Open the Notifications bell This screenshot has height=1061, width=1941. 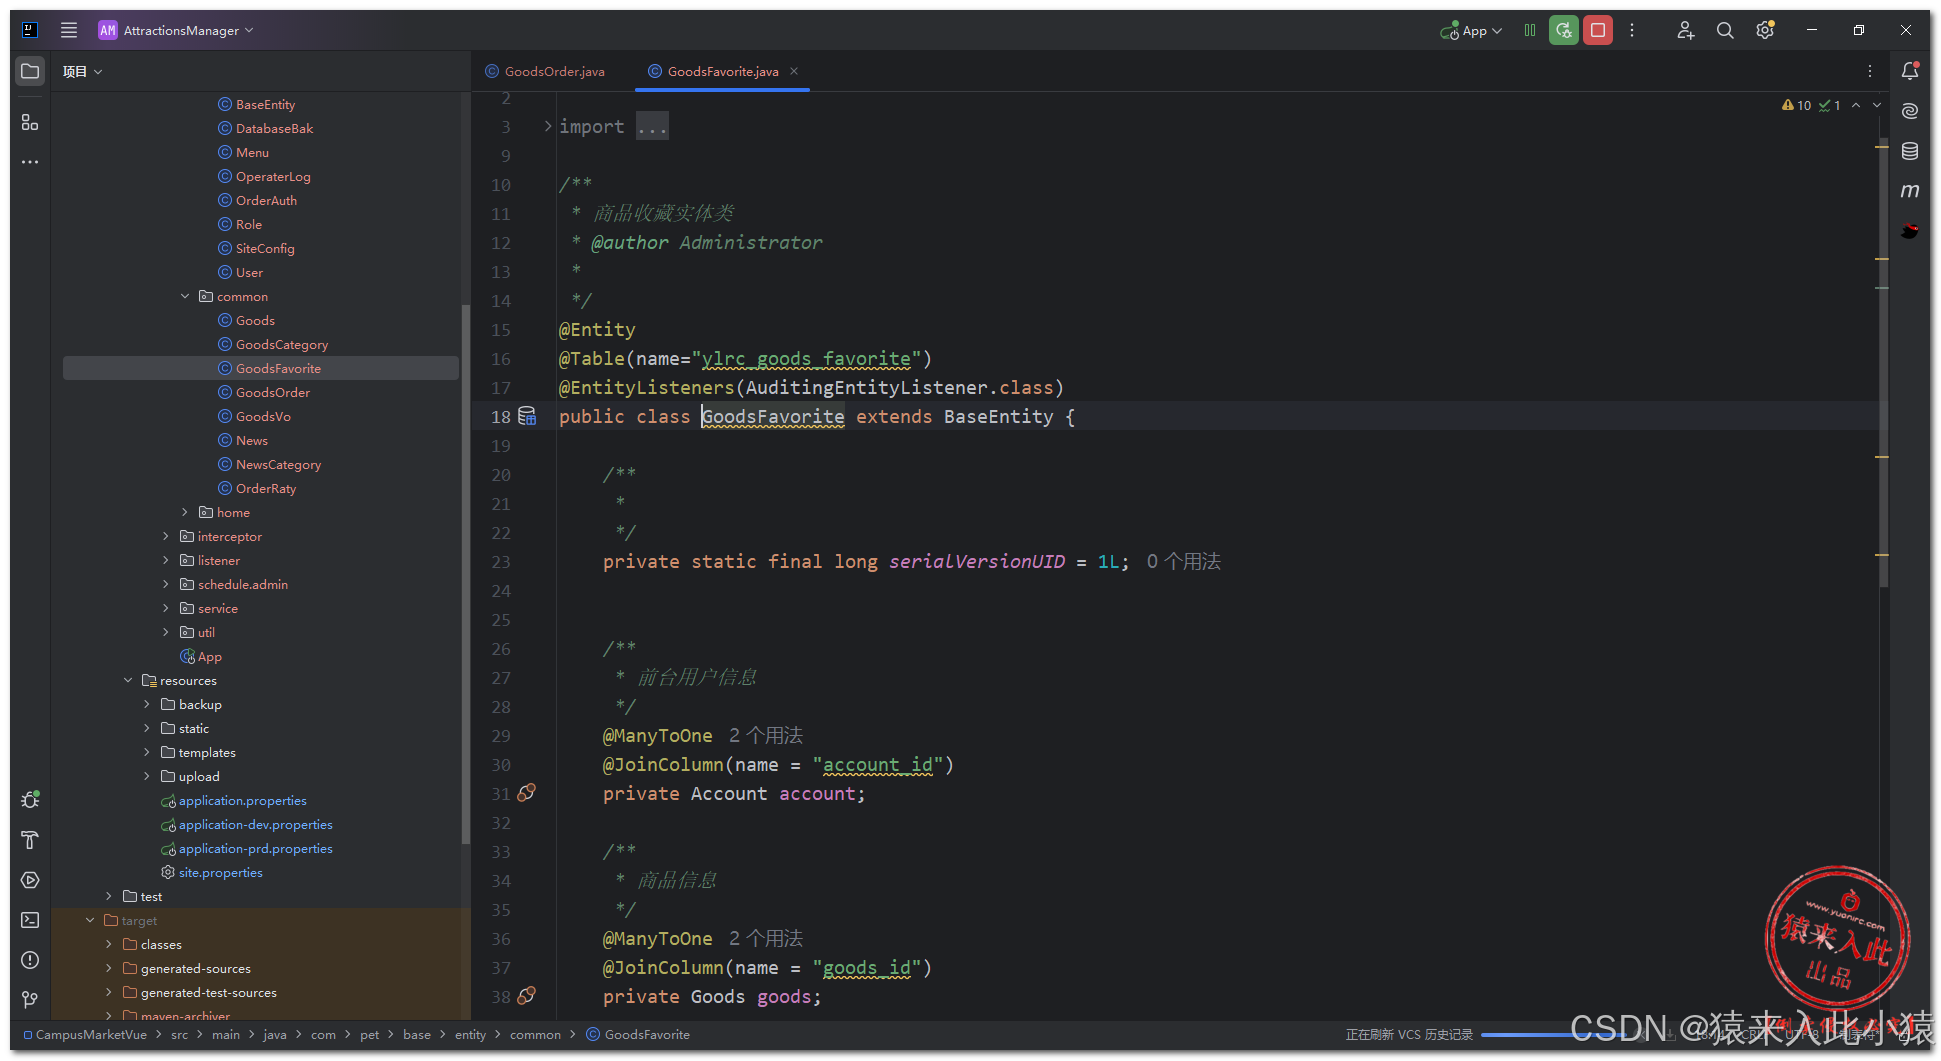(1910, 71)
